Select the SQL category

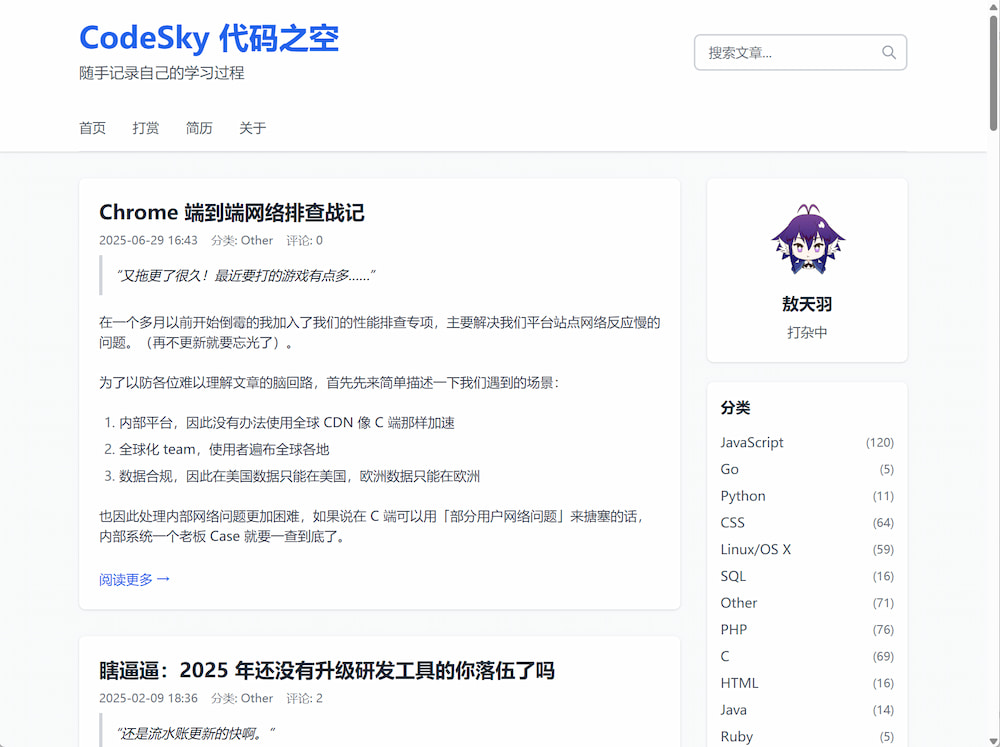733,576
